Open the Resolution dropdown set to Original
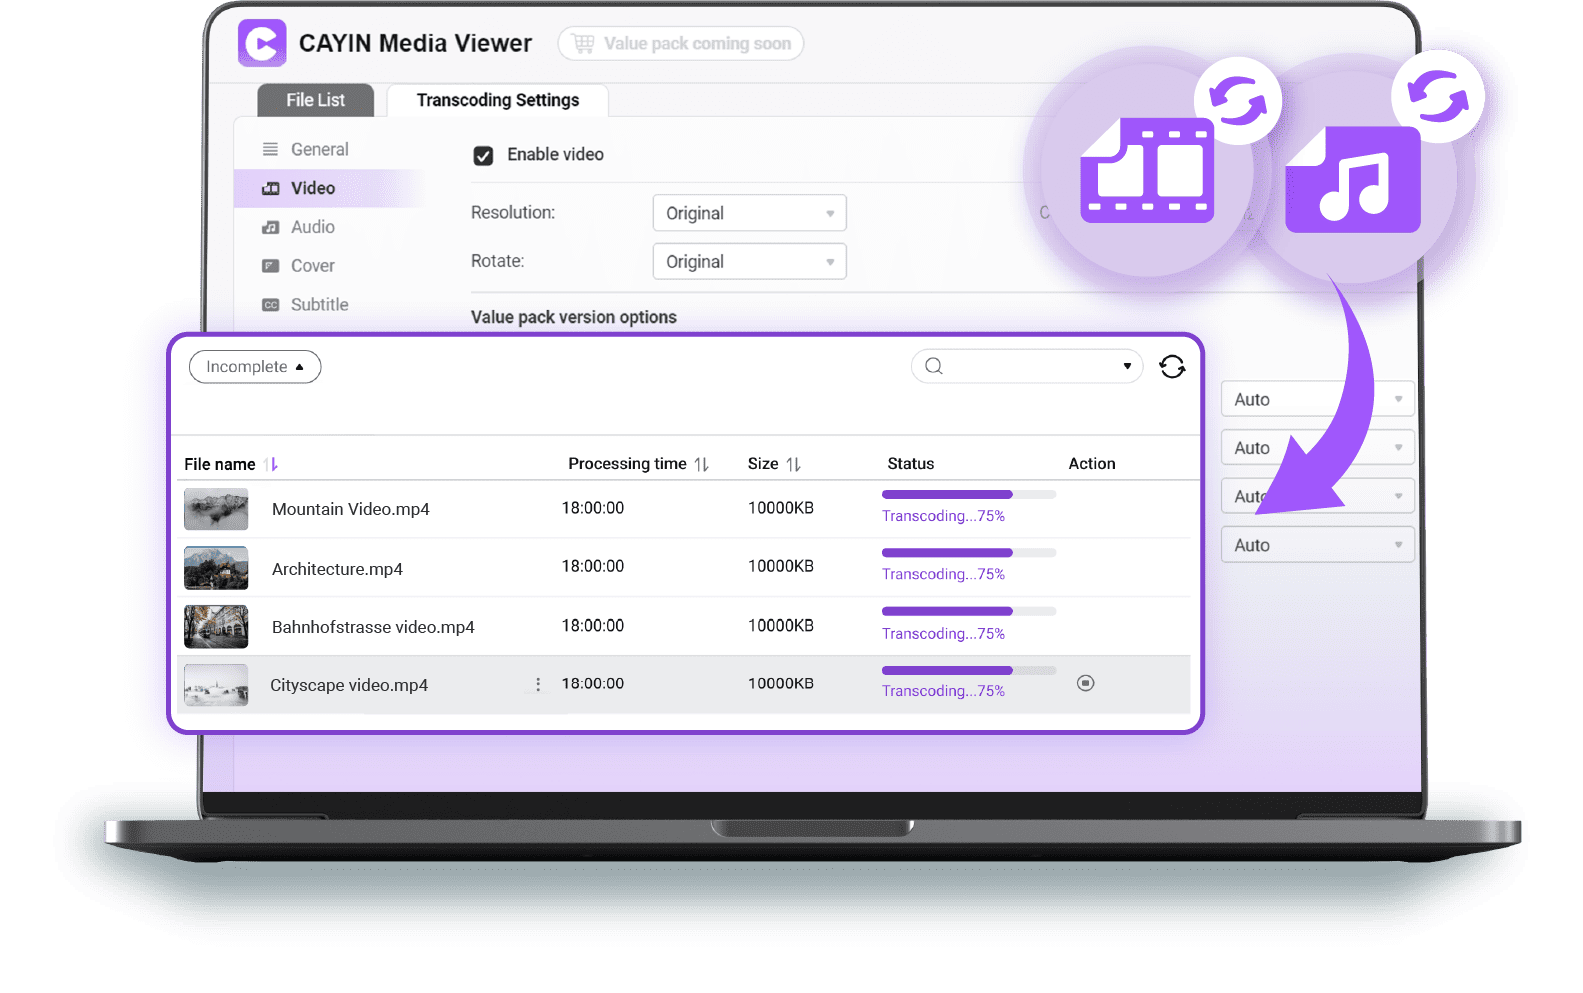 click(749, 213)
